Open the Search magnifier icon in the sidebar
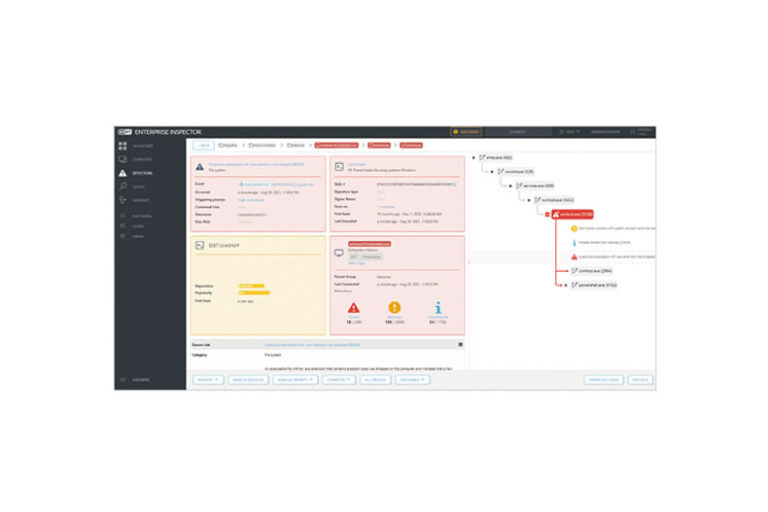The height and width of the screenshot is (512, 768). coord(122,187)
